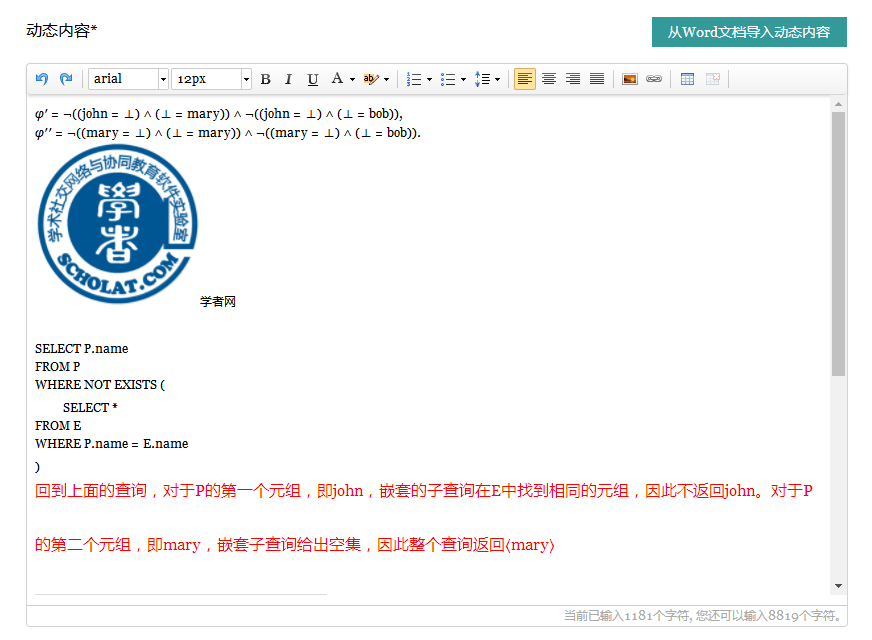The image size is (872, 640).
Task: Toggle italic formatting
Action: tap(289, 79)
